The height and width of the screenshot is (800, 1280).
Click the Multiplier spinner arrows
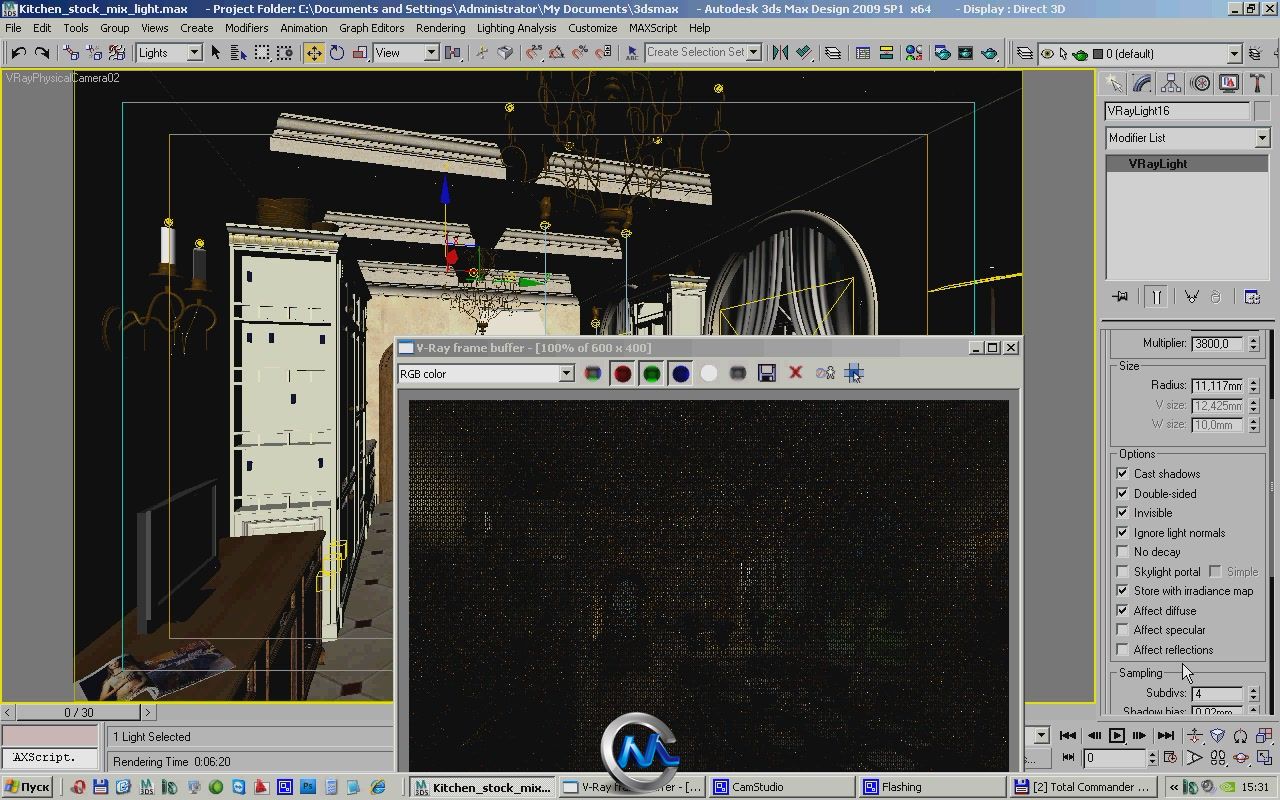[x=1253, y=344]
